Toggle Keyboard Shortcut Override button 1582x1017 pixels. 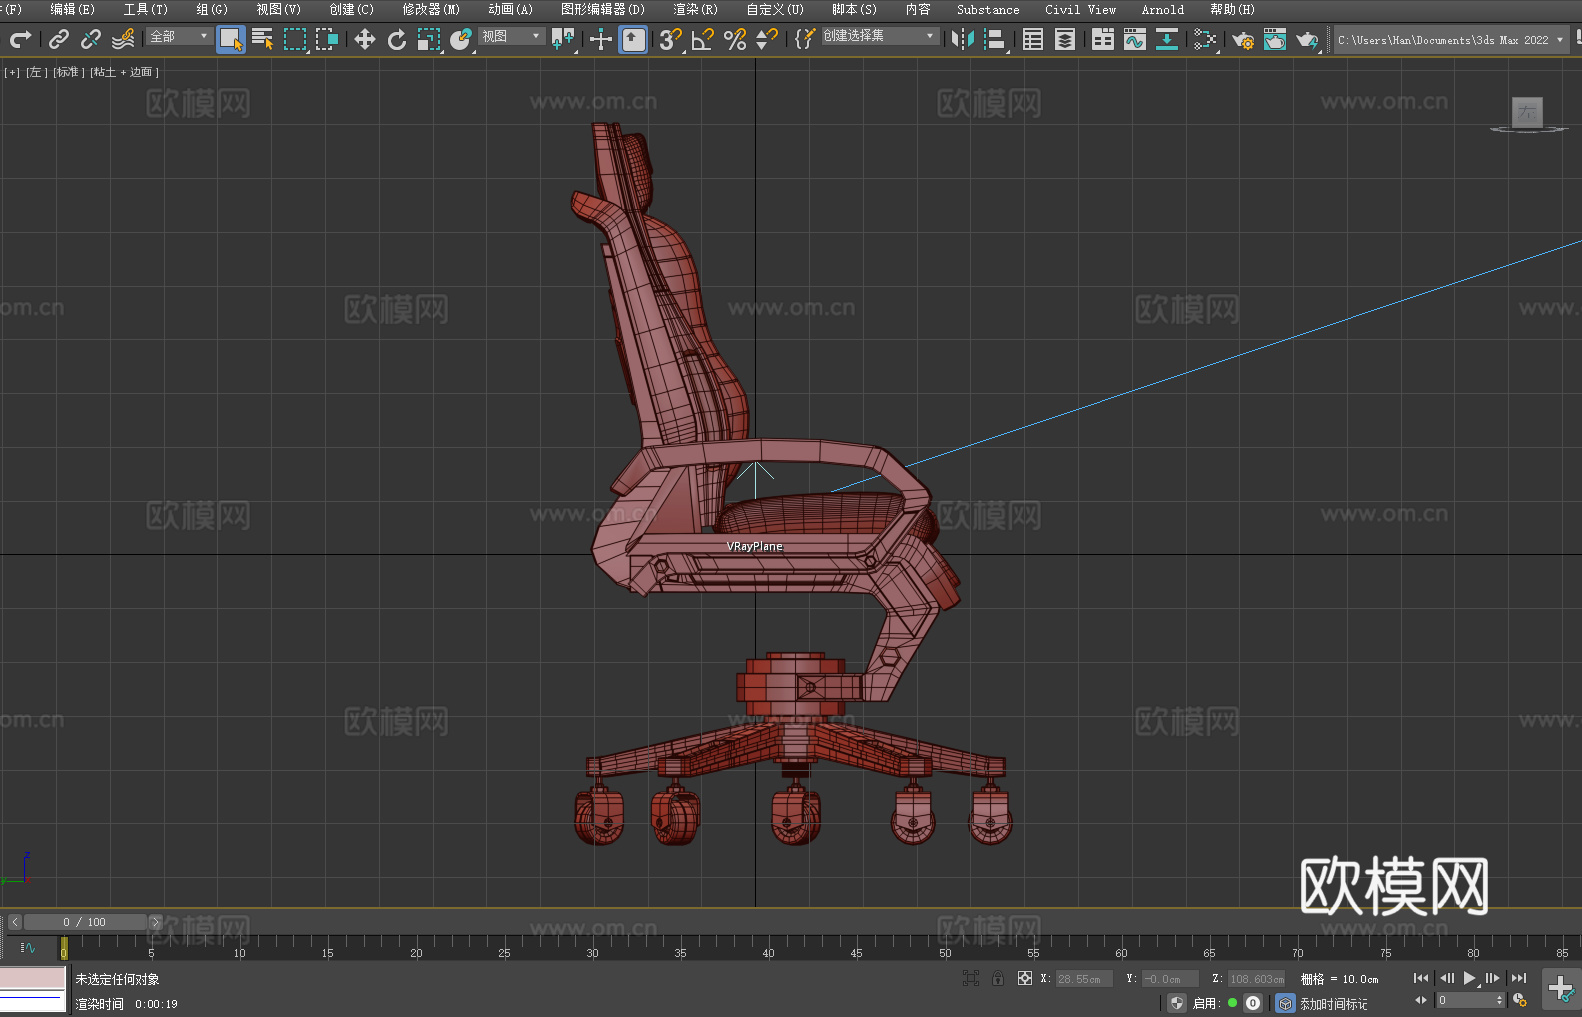[x=633, y=39]
